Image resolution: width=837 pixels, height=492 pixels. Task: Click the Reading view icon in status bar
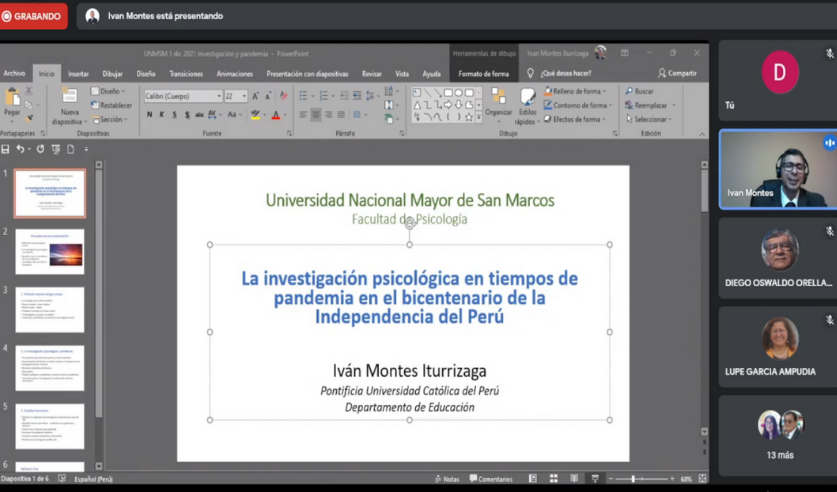pos(574,479)
